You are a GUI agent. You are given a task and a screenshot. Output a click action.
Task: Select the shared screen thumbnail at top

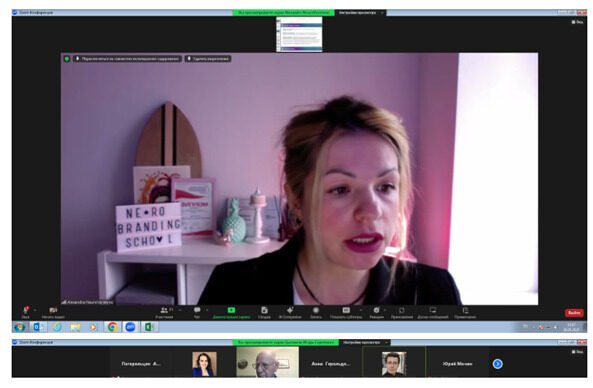point(299,34)
